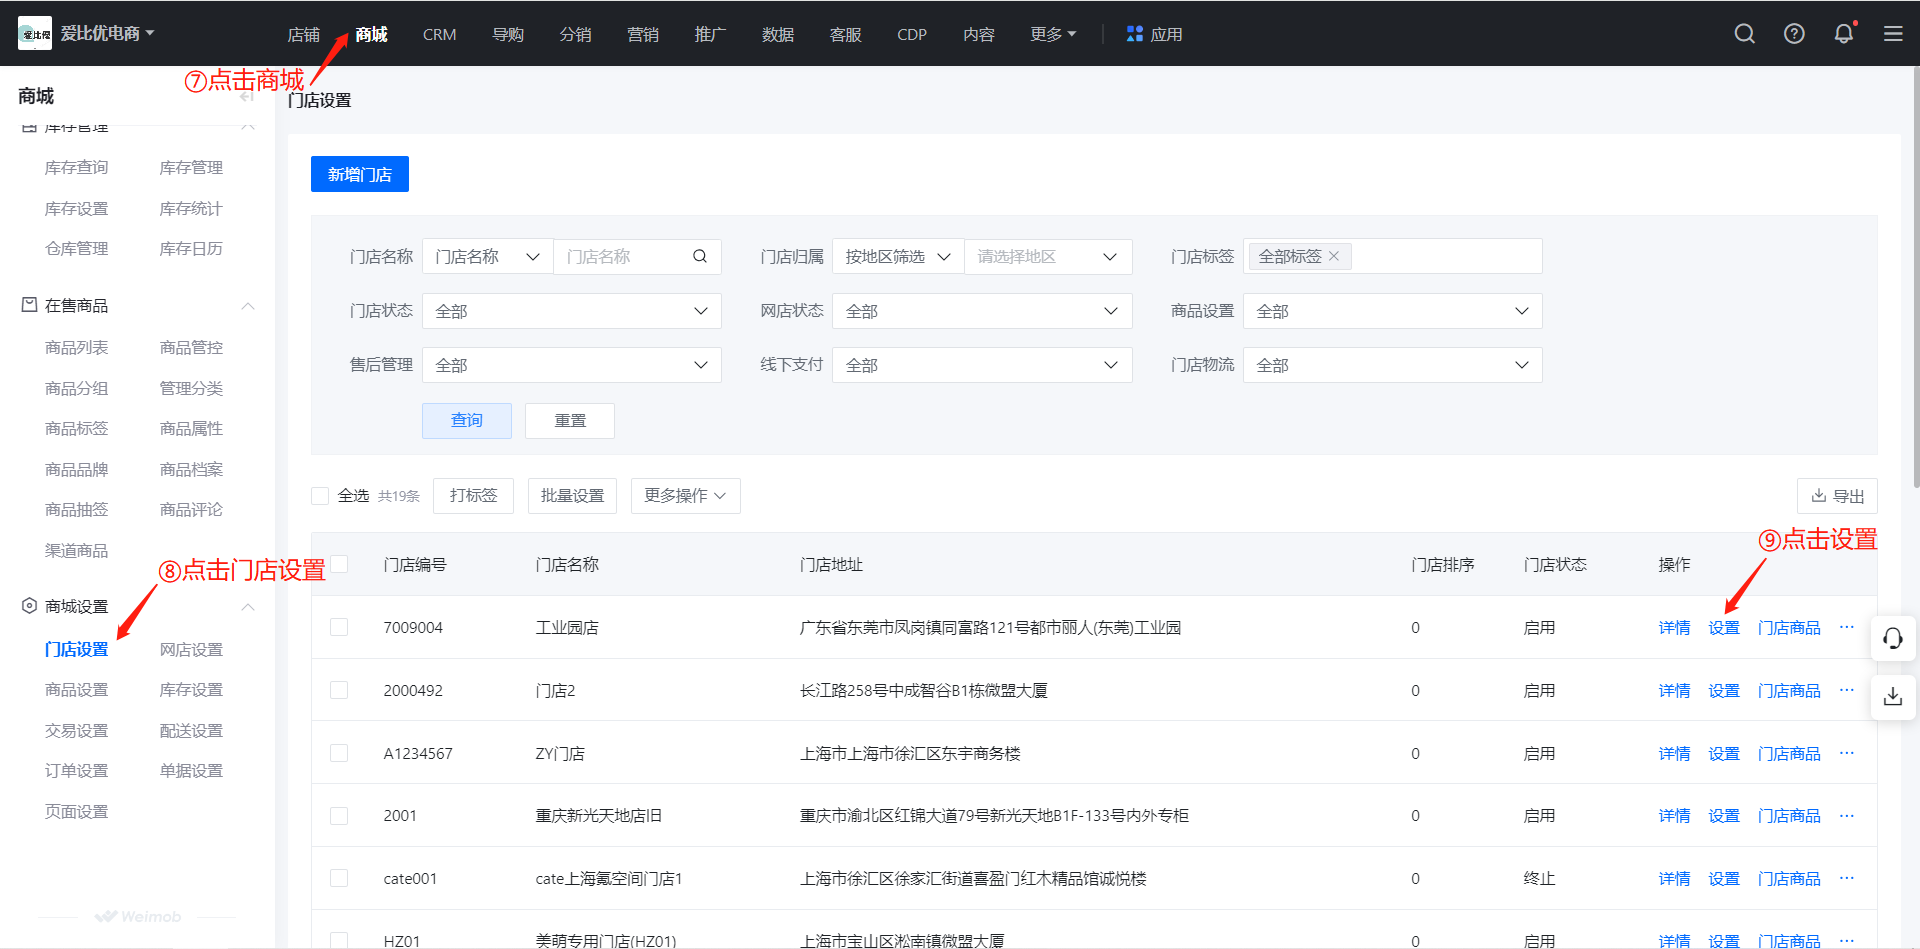Screen dimensions: 1920x949
Task: Open 设置 for store 7009004
Action: (x=1723, y=627)
